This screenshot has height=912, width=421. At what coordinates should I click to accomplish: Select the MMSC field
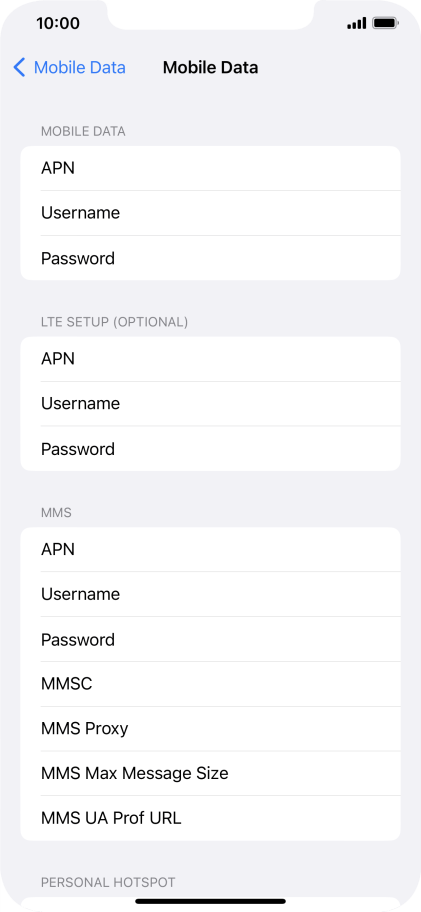[210, 684]
